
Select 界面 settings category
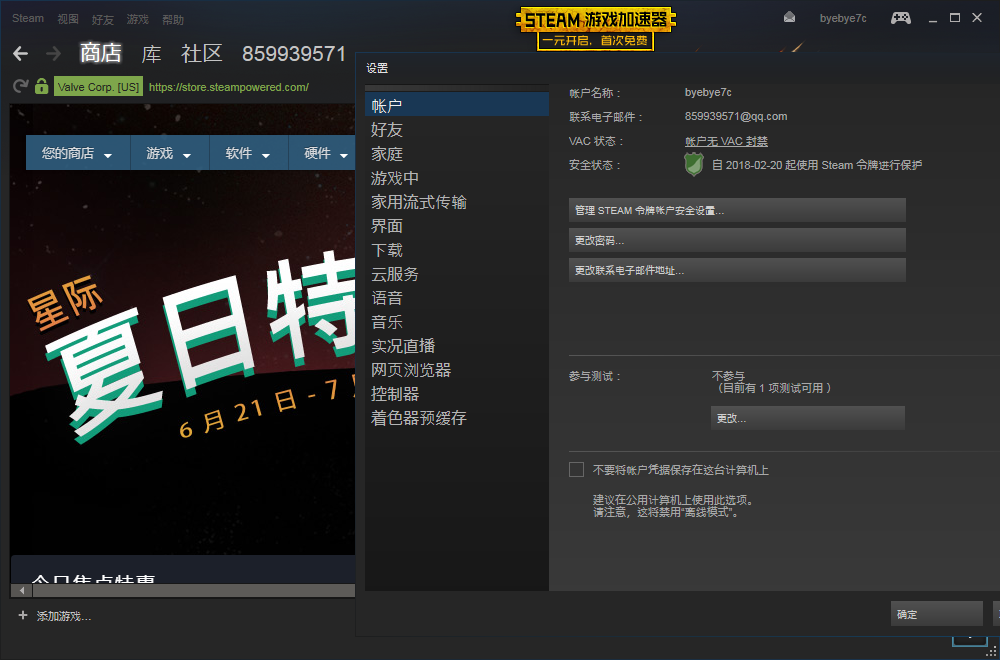[x=457, y=226]
